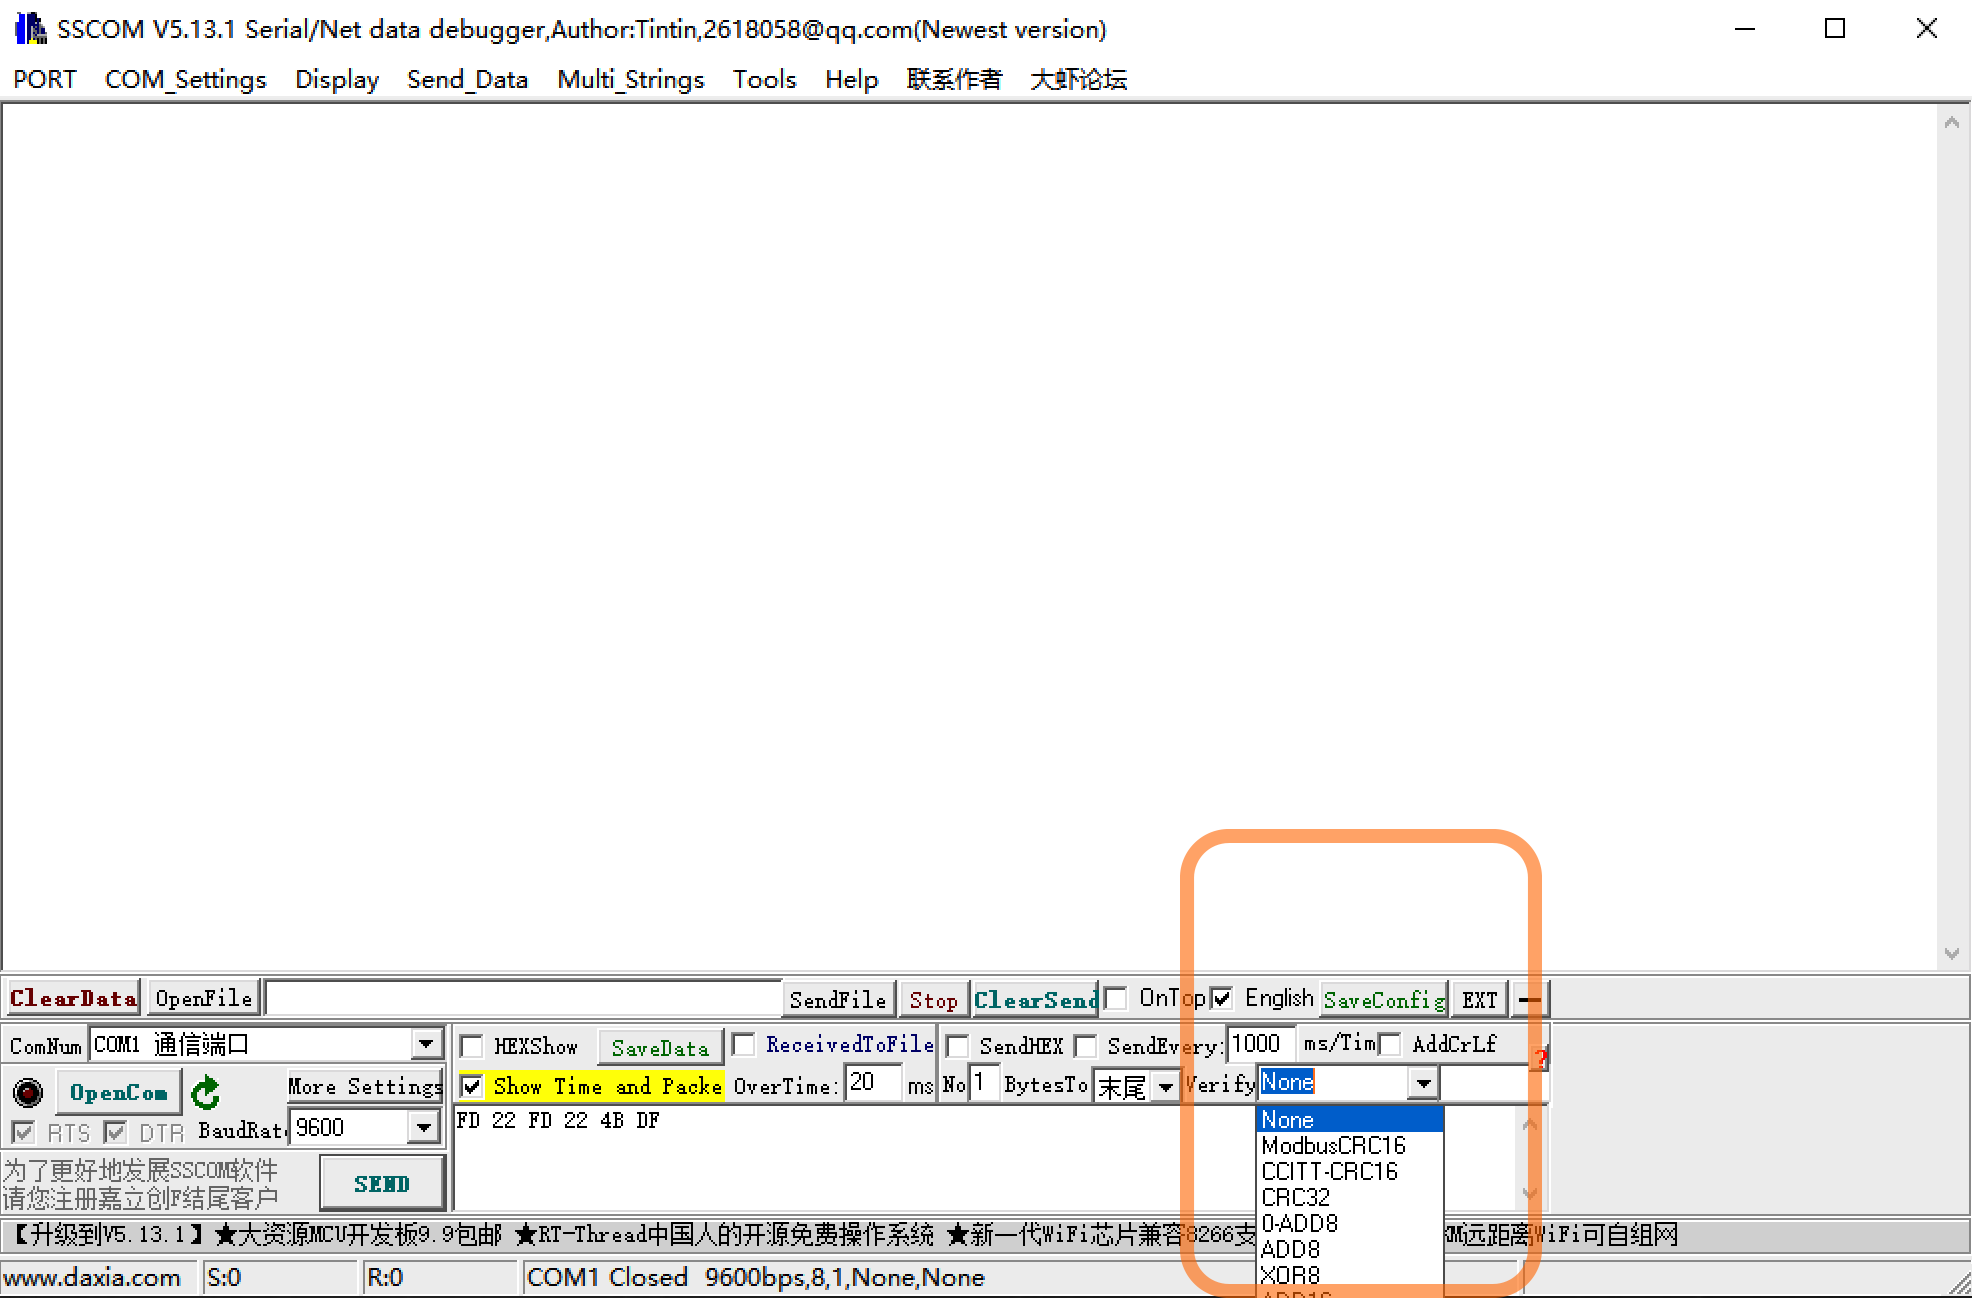Click the red record port status icon

pyautogui.click(x=27, y=1092)
